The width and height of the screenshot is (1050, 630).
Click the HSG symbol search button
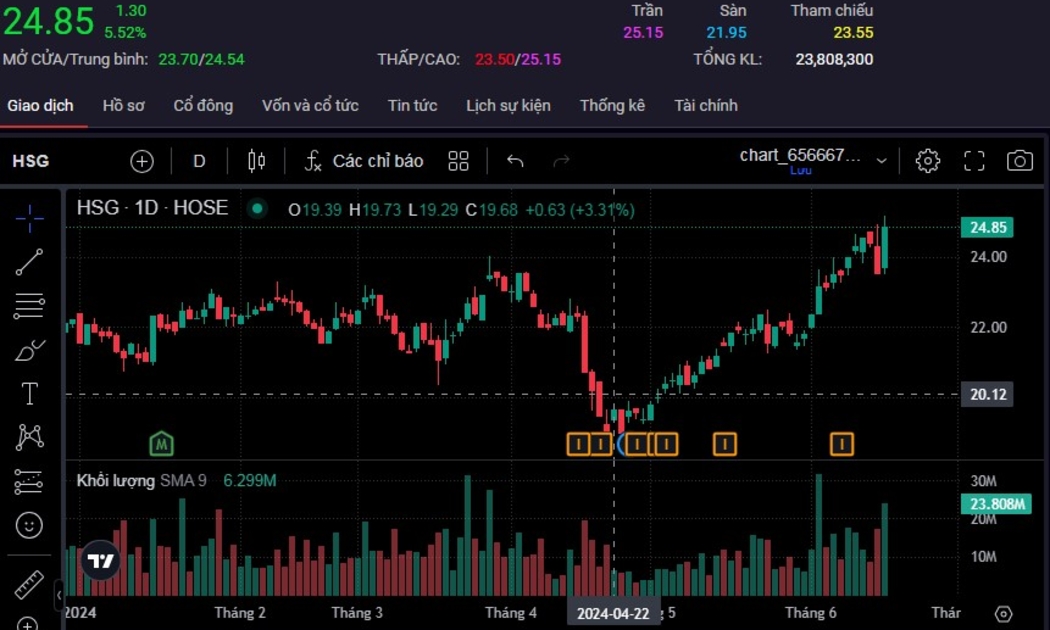click(x=31, y=161)
